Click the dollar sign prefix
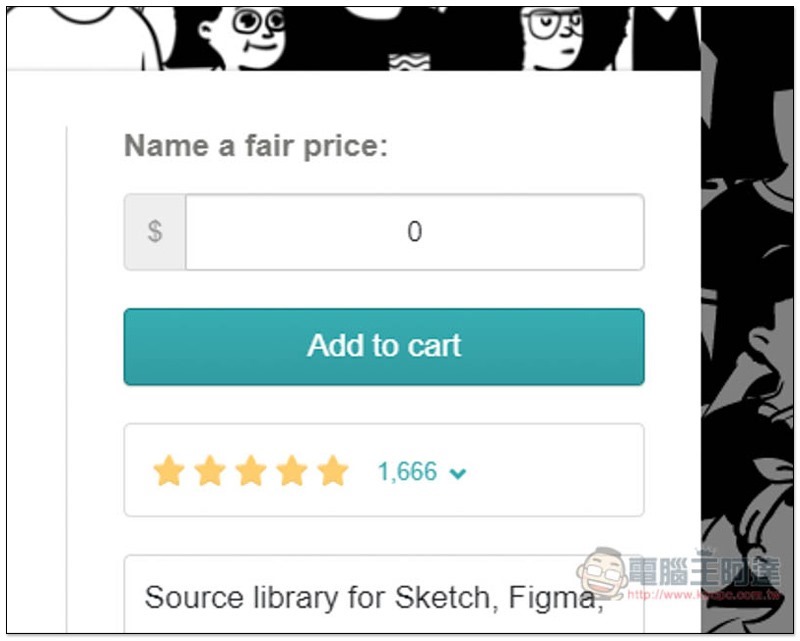This screenshot has height=641, width=800. pos(155,232)
